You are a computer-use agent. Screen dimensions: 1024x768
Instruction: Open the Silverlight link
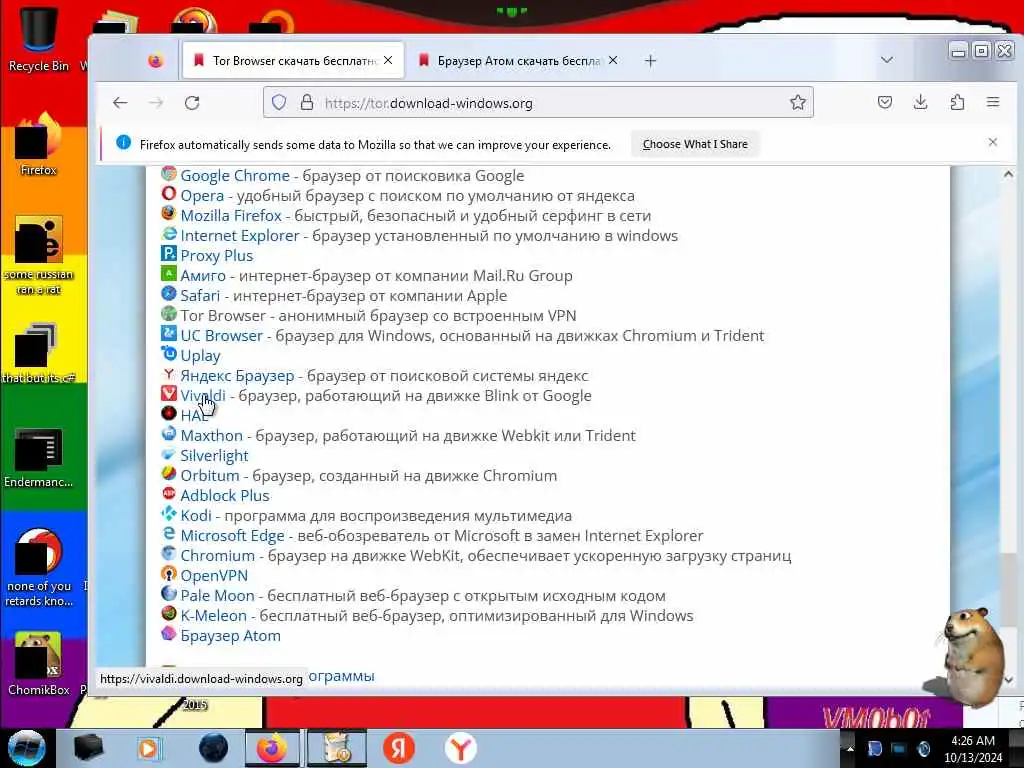(x=214, y=456)
